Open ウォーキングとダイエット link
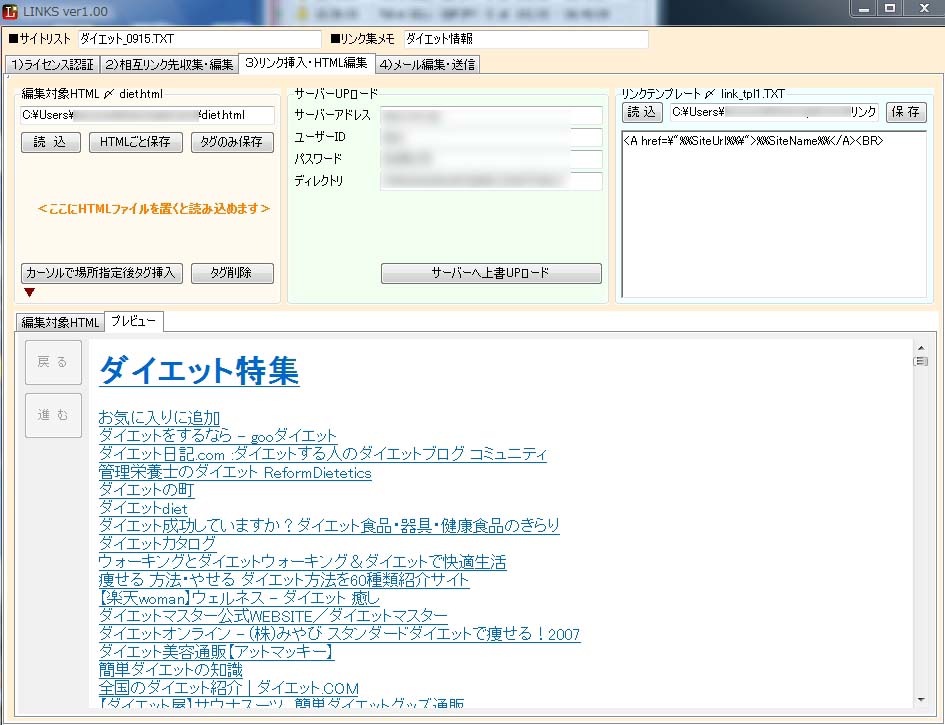The height and width of the screenshot is (725, 945). coord(303,562)
